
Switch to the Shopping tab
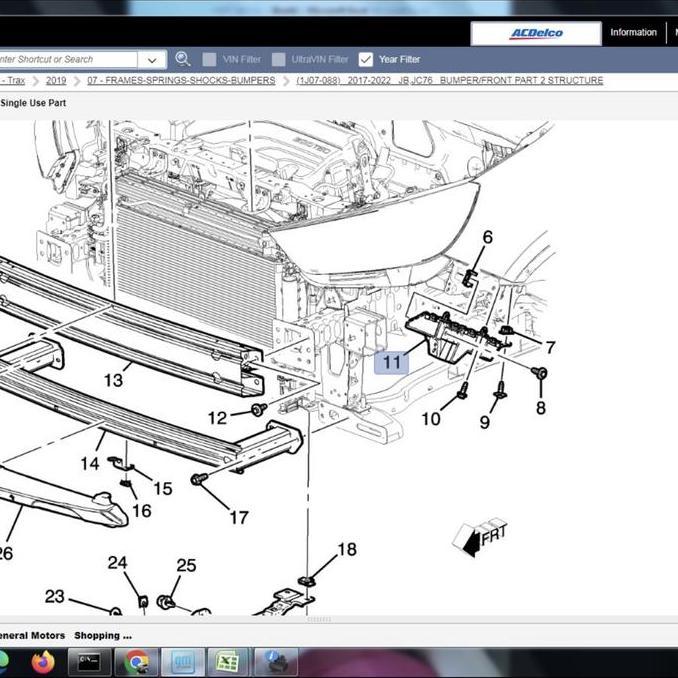[x=103, y=635]
